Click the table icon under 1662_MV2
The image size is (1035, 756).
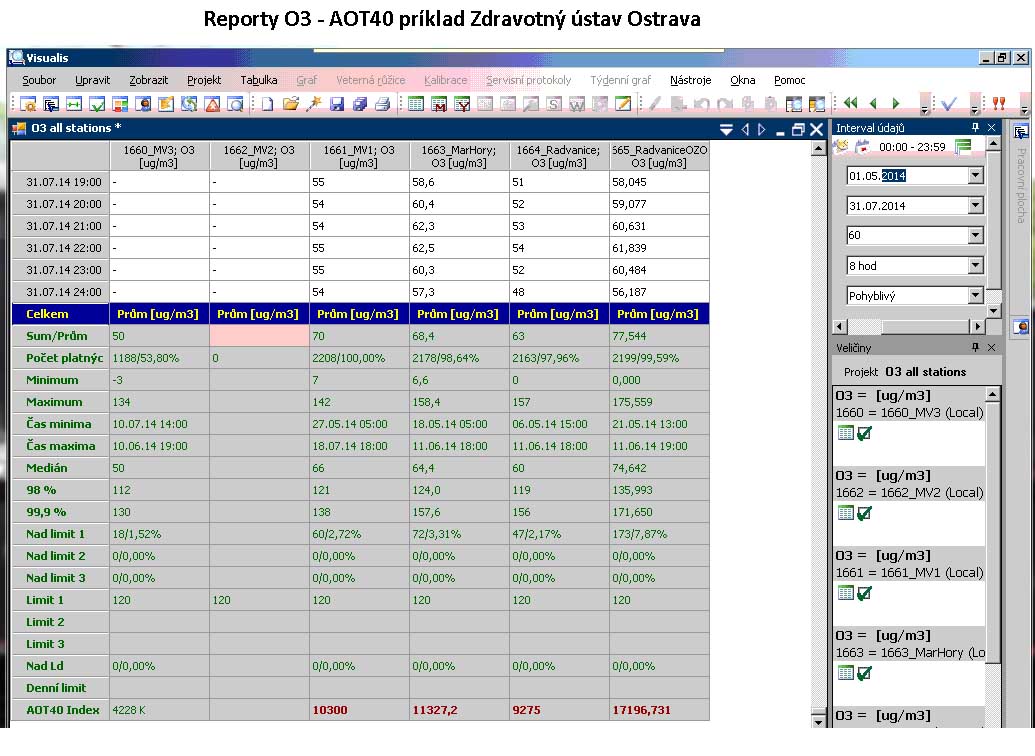click(846, 513)
